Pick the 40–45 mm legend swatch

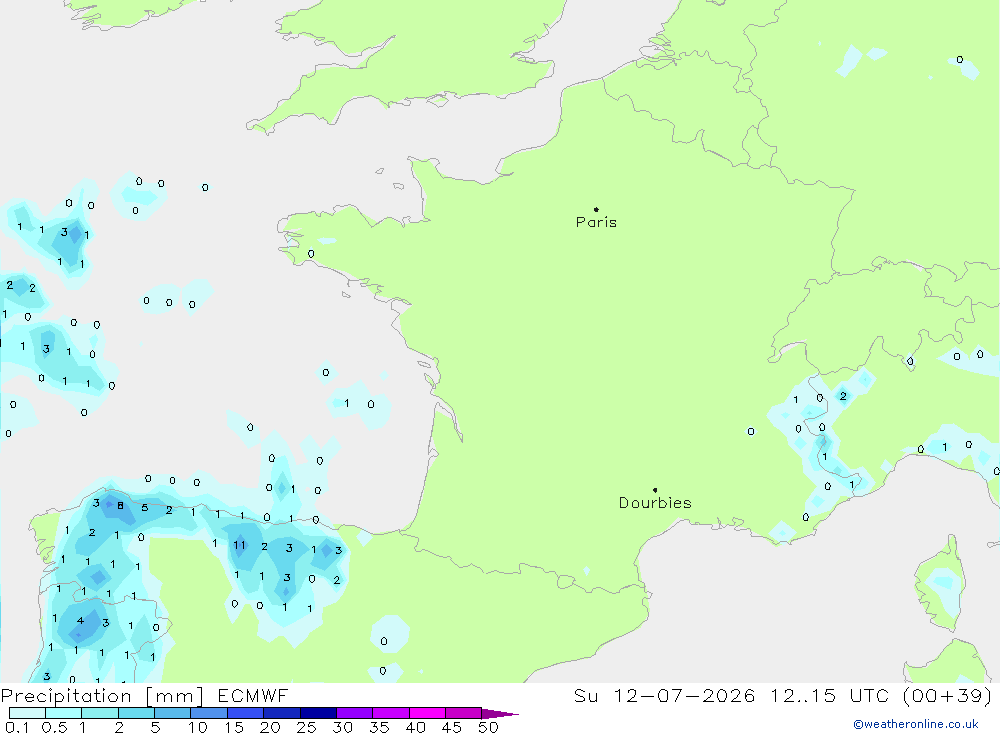427,713
